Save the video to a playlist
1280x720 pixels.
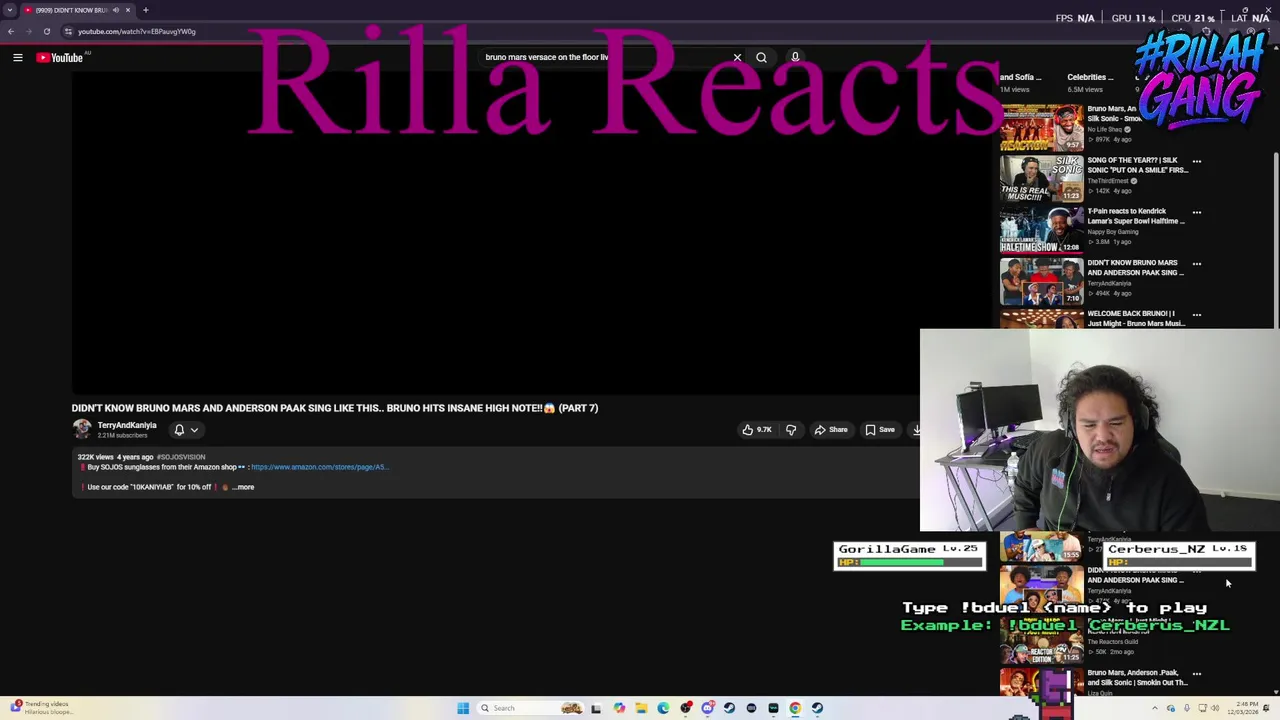880,430
